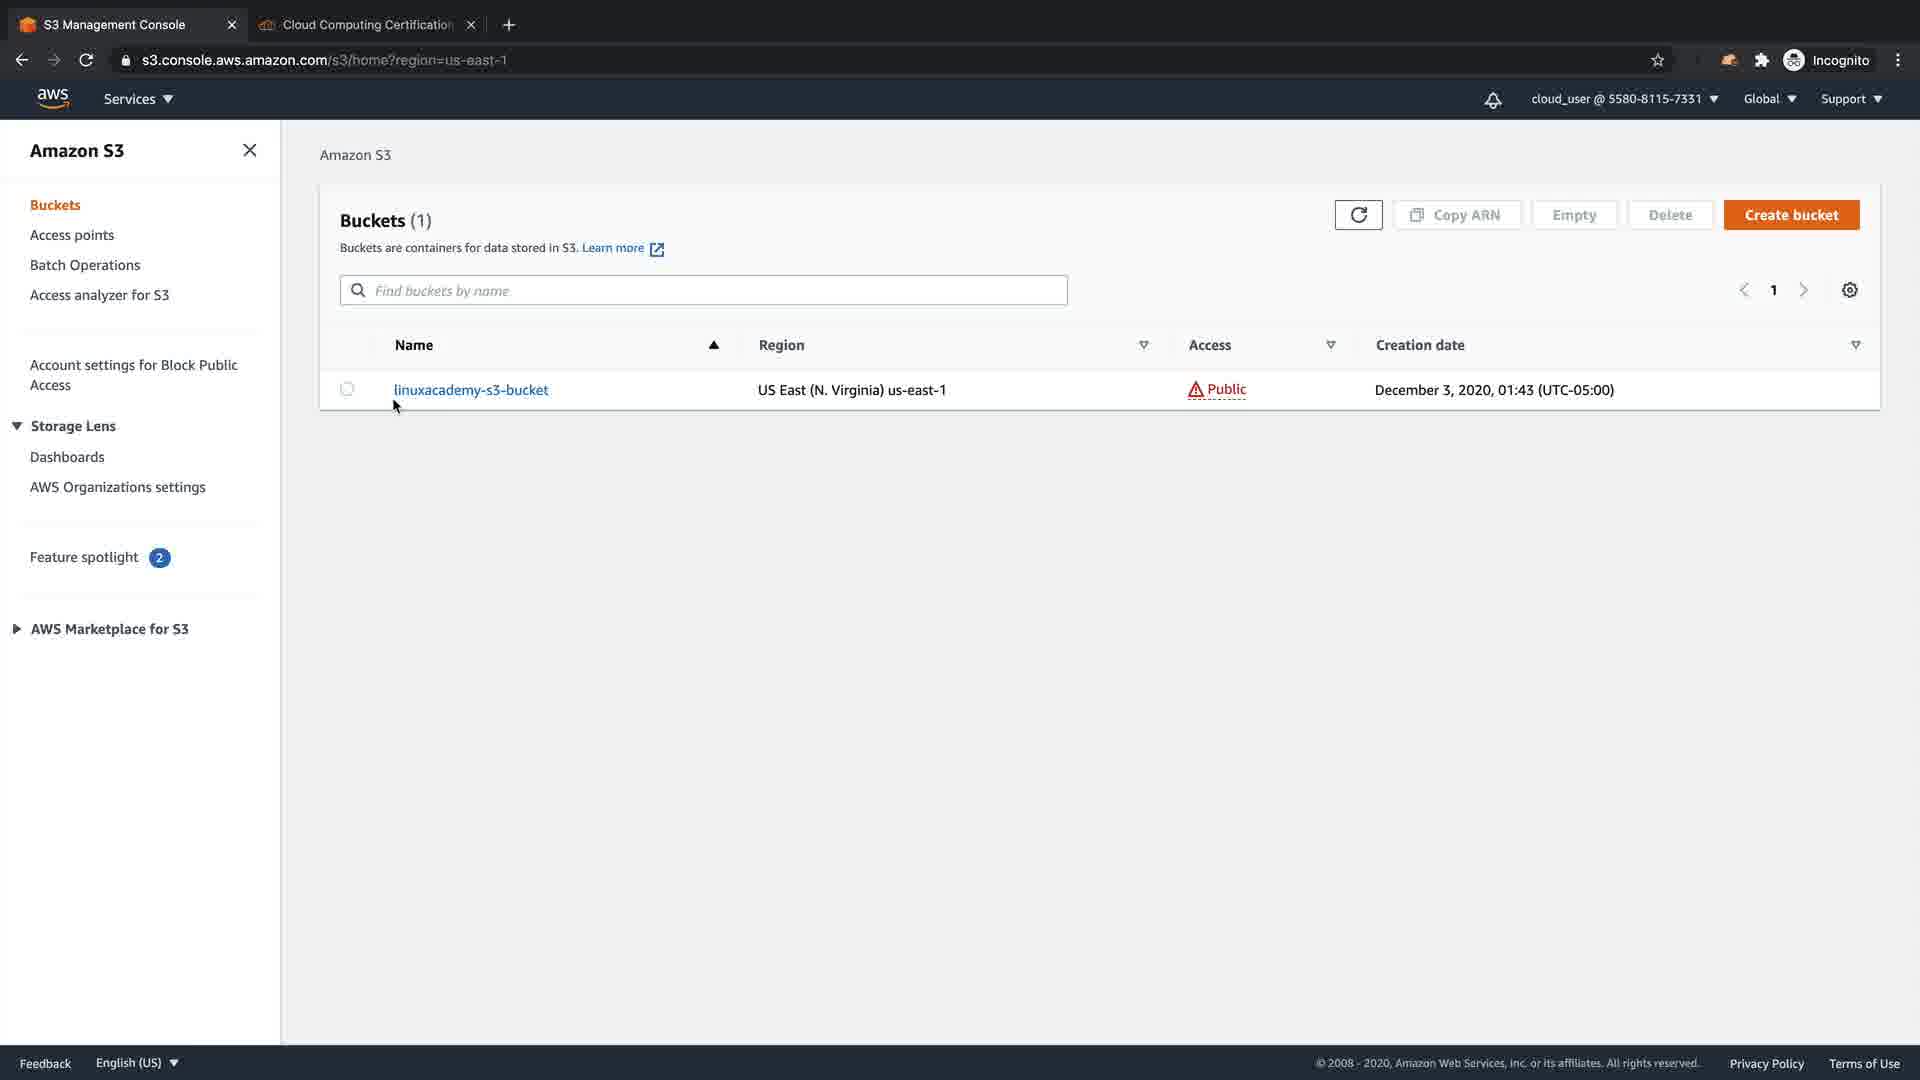
Task: Open the Services dropdown menu
Action: 138,99
